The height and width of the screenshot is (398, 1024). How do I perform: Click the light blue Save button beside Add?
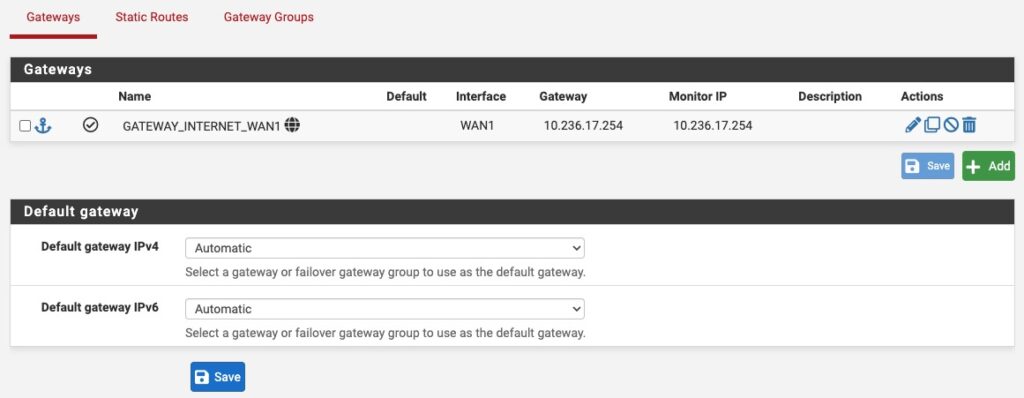pos(927,166)
